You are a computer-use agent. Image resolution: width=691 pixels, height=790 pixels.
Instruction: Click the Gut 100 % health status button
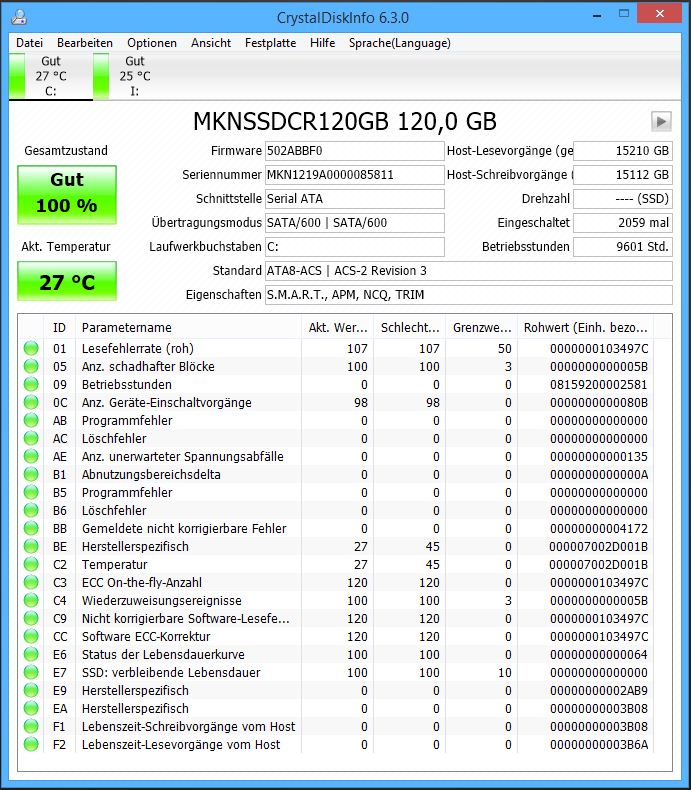pyautogui.click(x=67, y=195)
